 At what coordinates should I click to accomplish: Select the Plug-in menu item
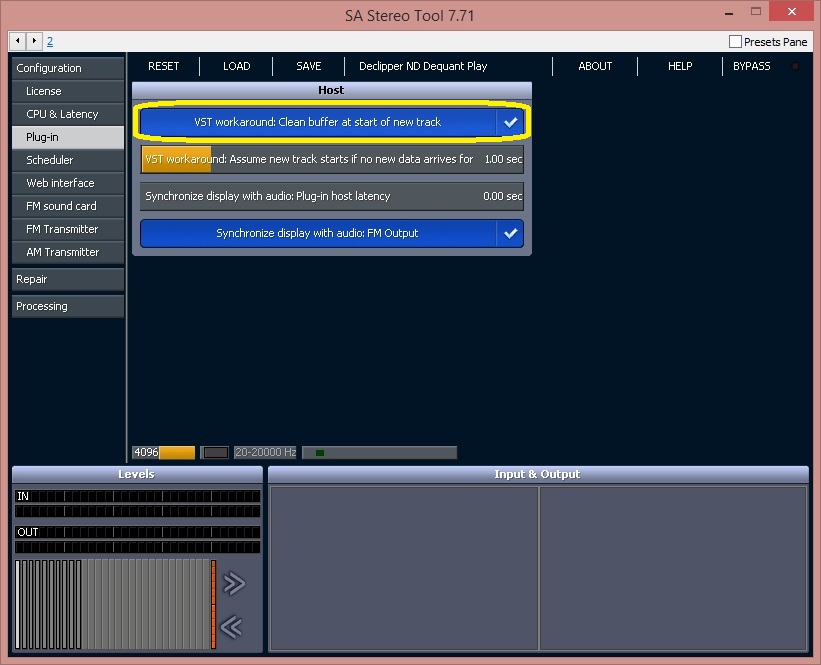click(x=68, y=137)
